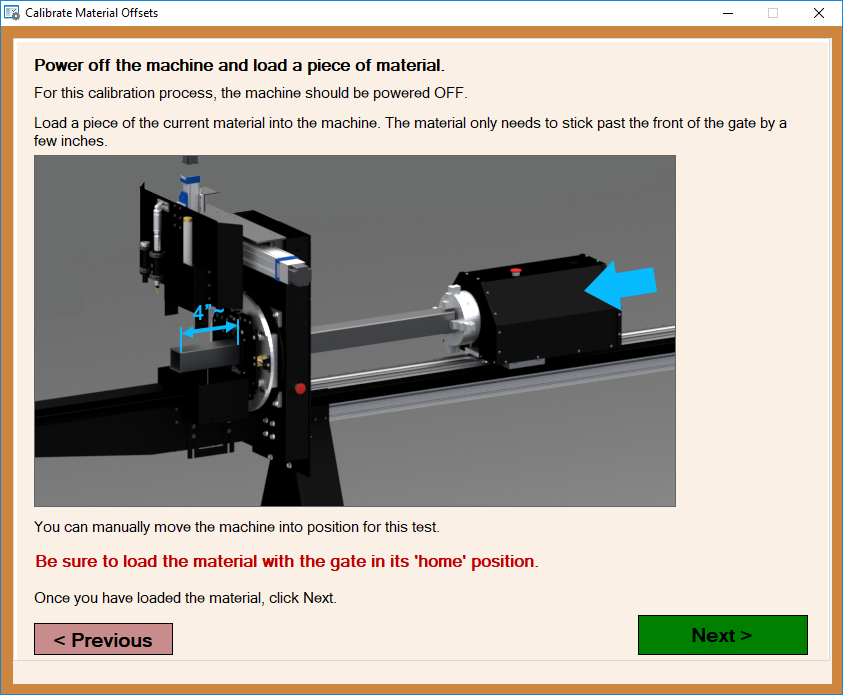This screenshot has width=843, height=695.
Task: Click the red knob on the gate plate
Action: 299,388
